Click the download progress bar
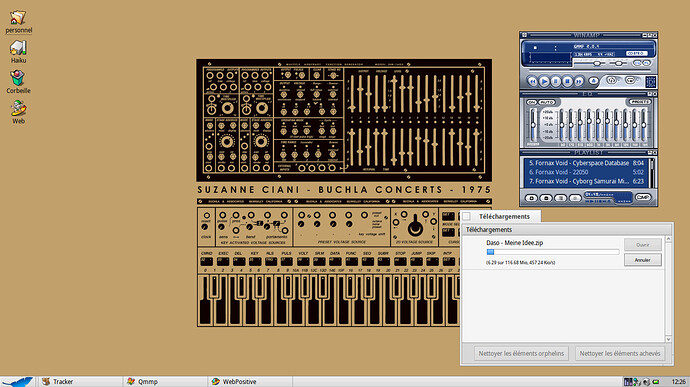This screenshot has width=690, height=387. click(x=553, y=252)
